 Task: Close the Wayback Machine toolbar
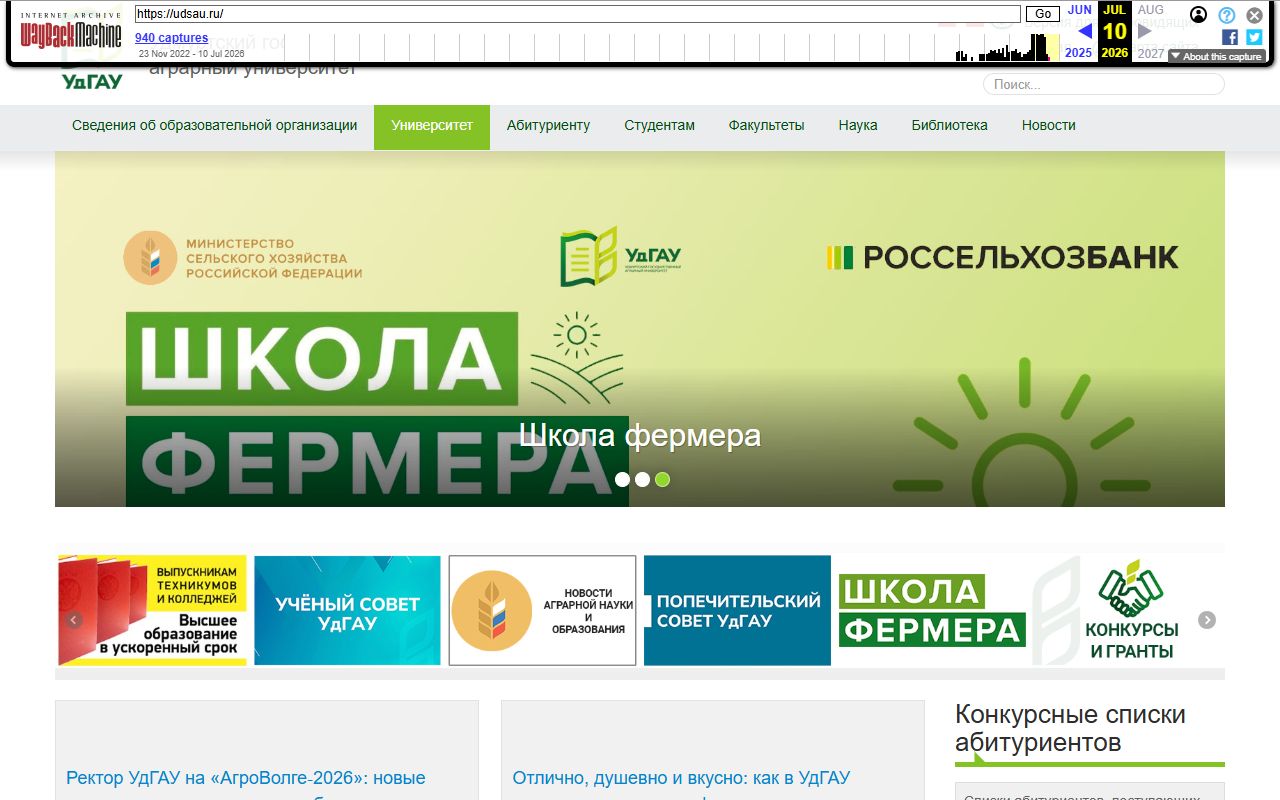tap(1254, 15)
